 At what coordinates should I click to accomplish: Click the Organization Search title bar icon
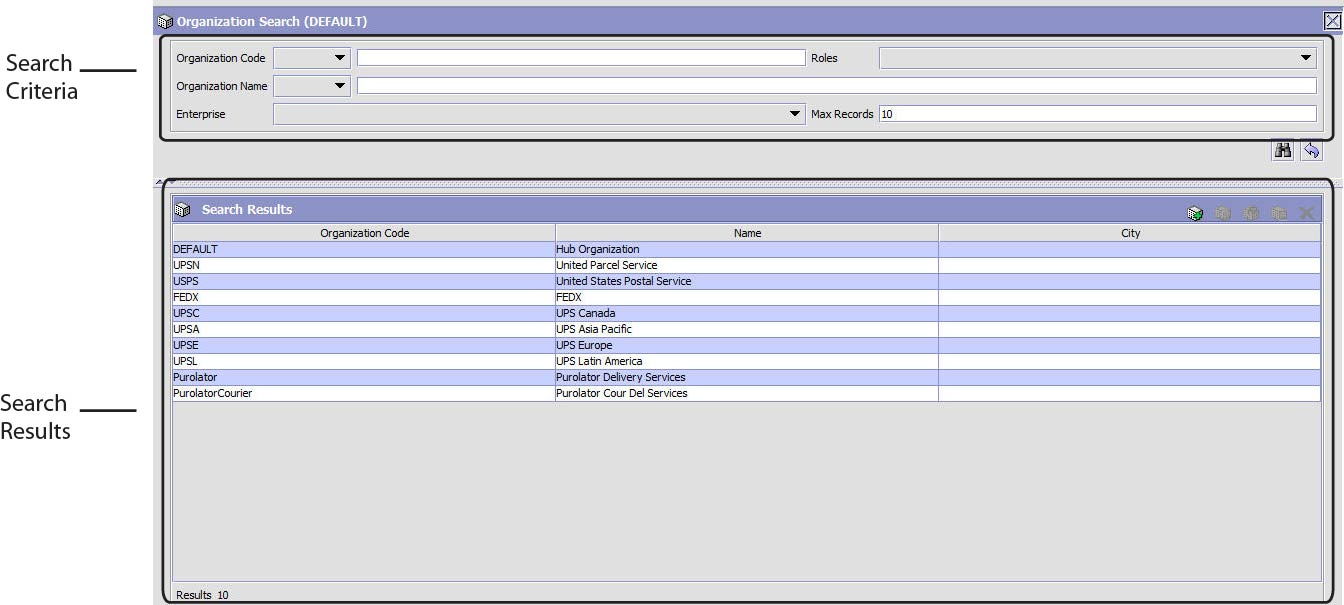pyautogui.click(x=165, y=21)
